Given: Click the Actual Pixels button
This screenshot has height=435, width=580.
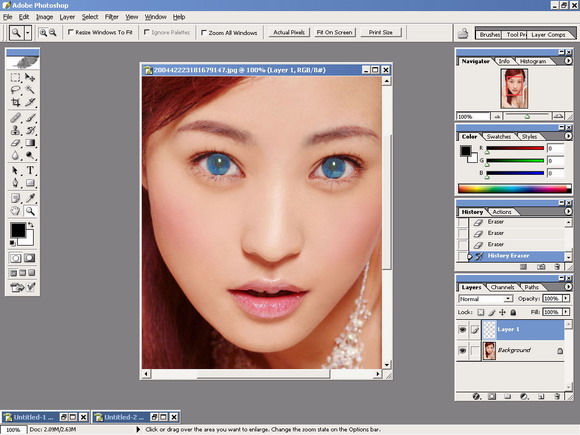Looking at the screenshot, I should tap(289, 32).
